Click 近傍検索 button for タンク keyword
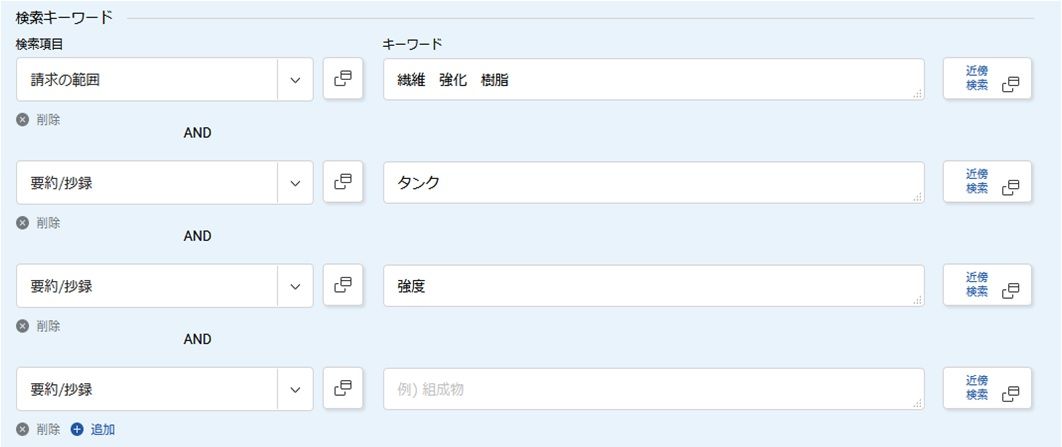Viewport: 1062px width, 447px height. click(987, 182)
